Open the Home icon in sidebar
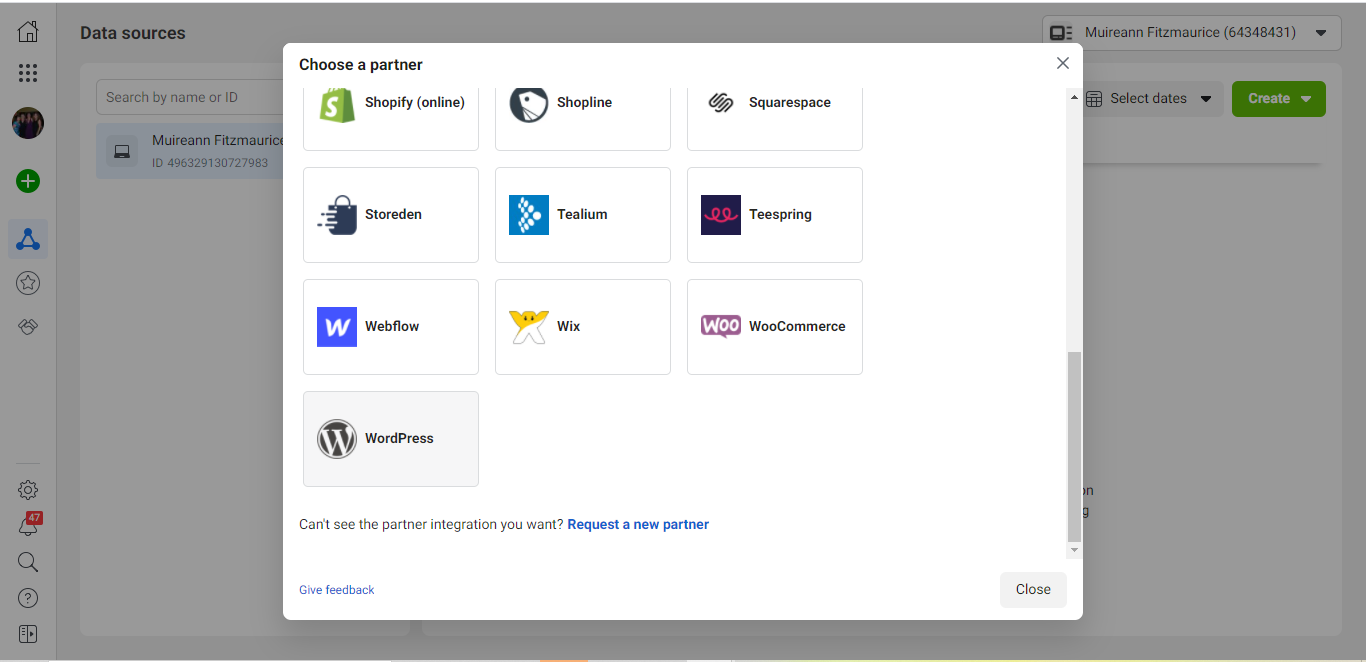Image resolution: width=1366 pixels, height=662 pixels. (28, 32)
